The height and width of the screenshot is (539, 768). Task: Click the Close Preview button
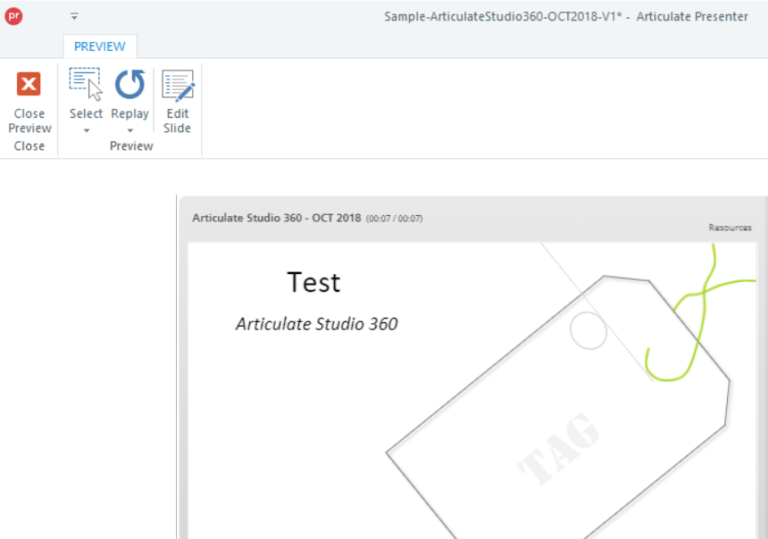29,103
